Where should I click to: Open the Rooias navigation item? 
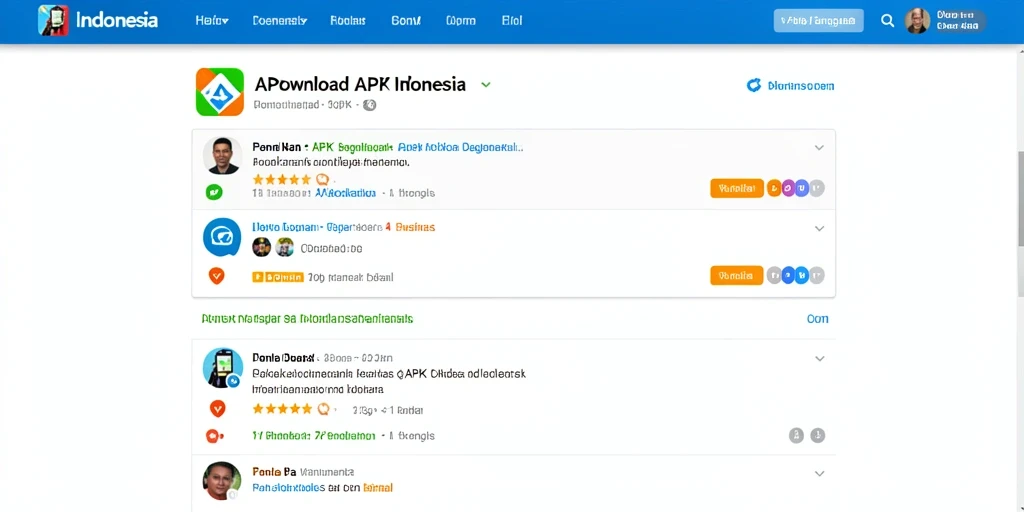(348, 20)
